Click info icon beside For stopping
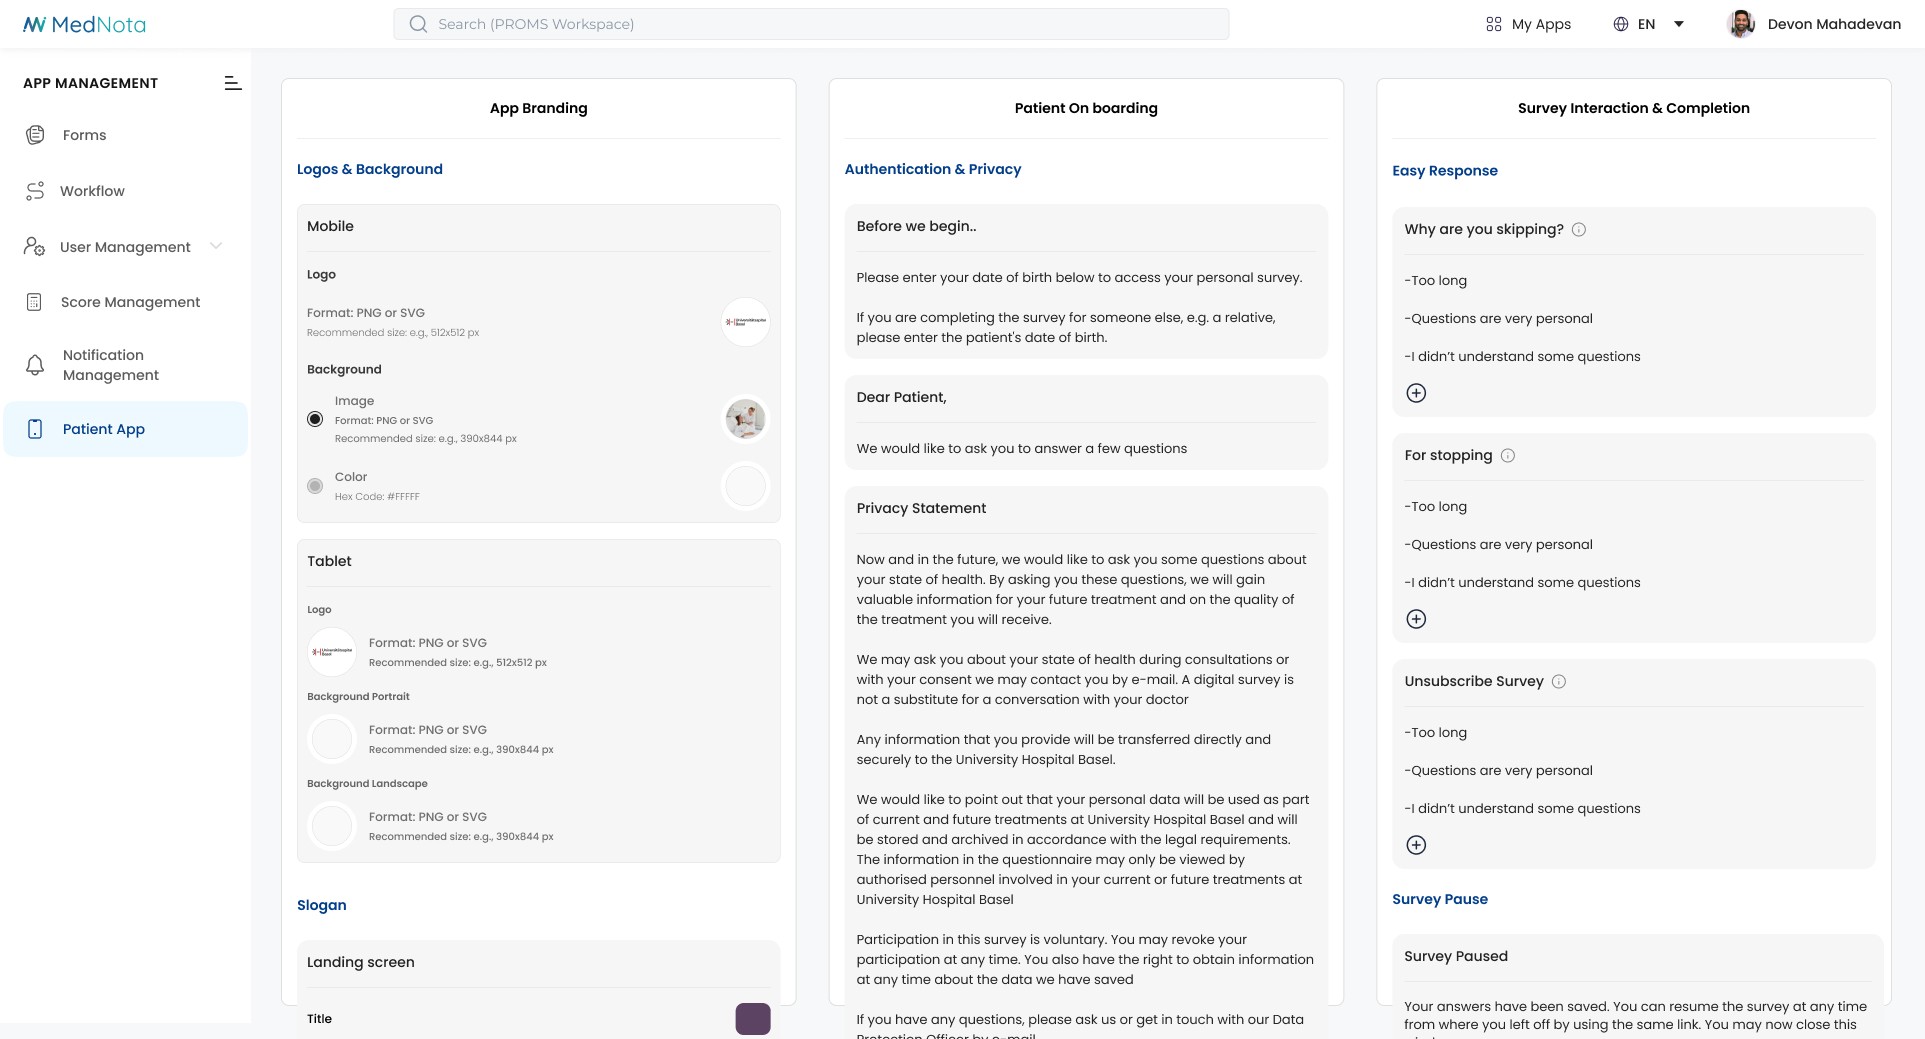 (x=1508, y=455)
